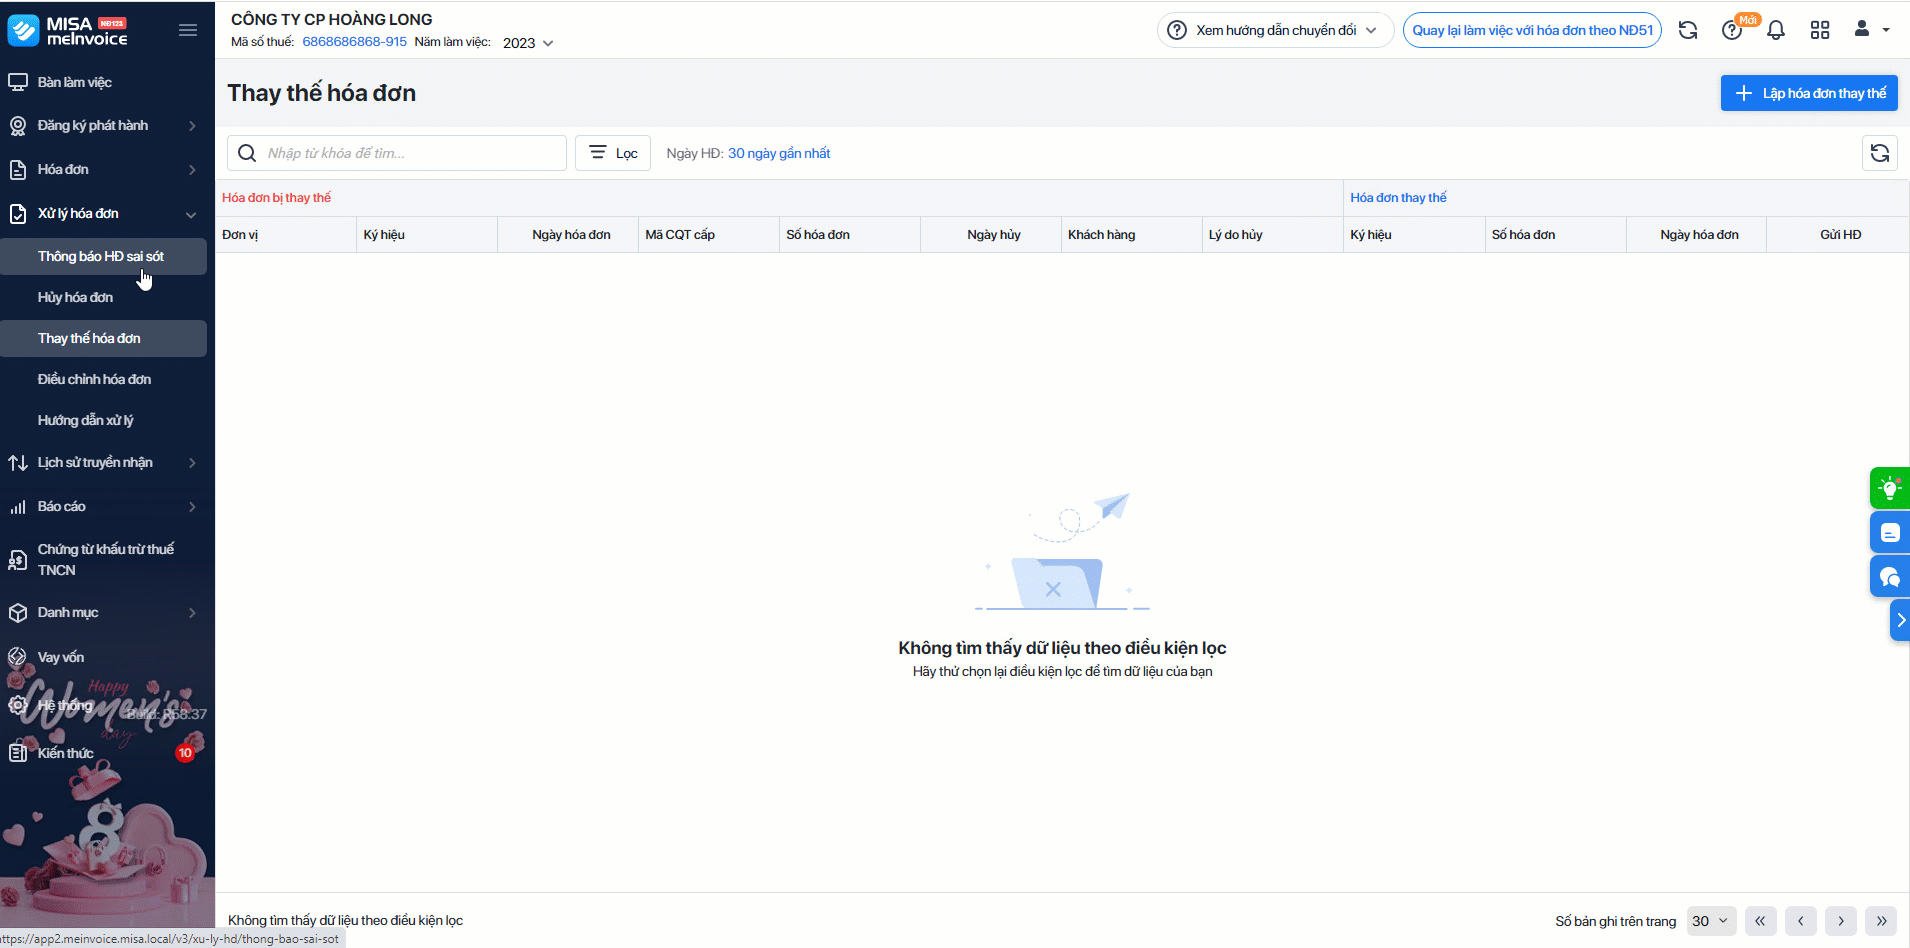Screen dimensions: 1910x948
Task: Focus the keyword search input field
Action: point(397,153)
